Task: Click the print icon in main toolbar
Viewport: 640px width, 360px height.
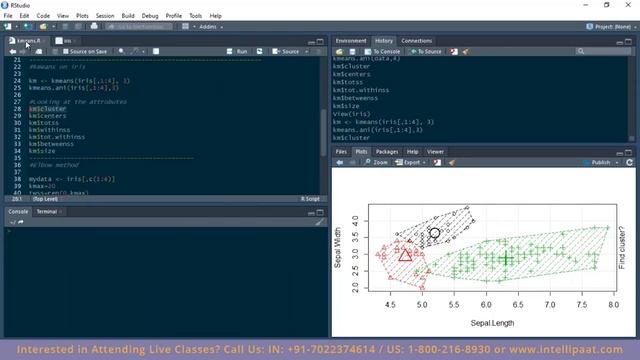Action: click(94, 27)
